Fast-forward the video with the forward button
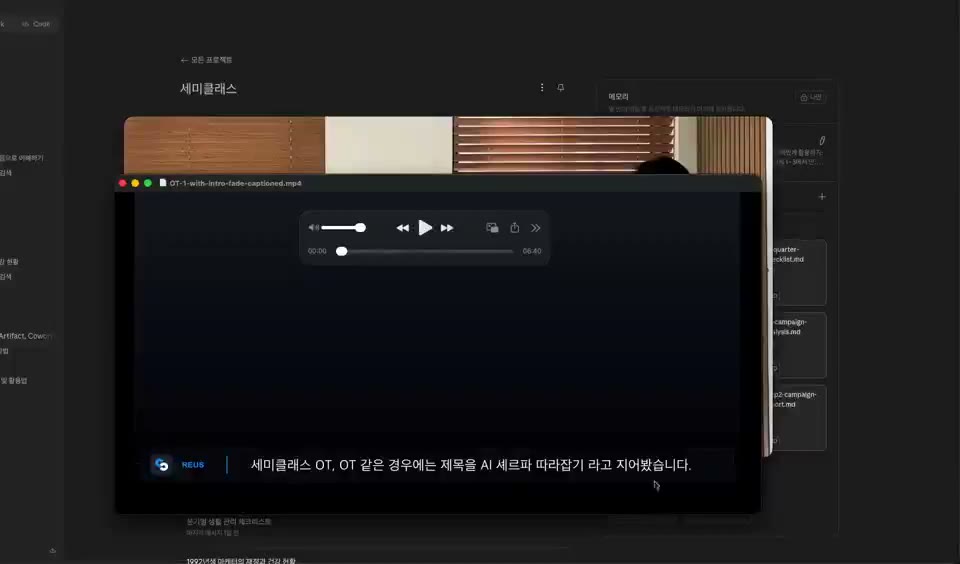This screenshot has height=564, width=960. pos(448,228)
